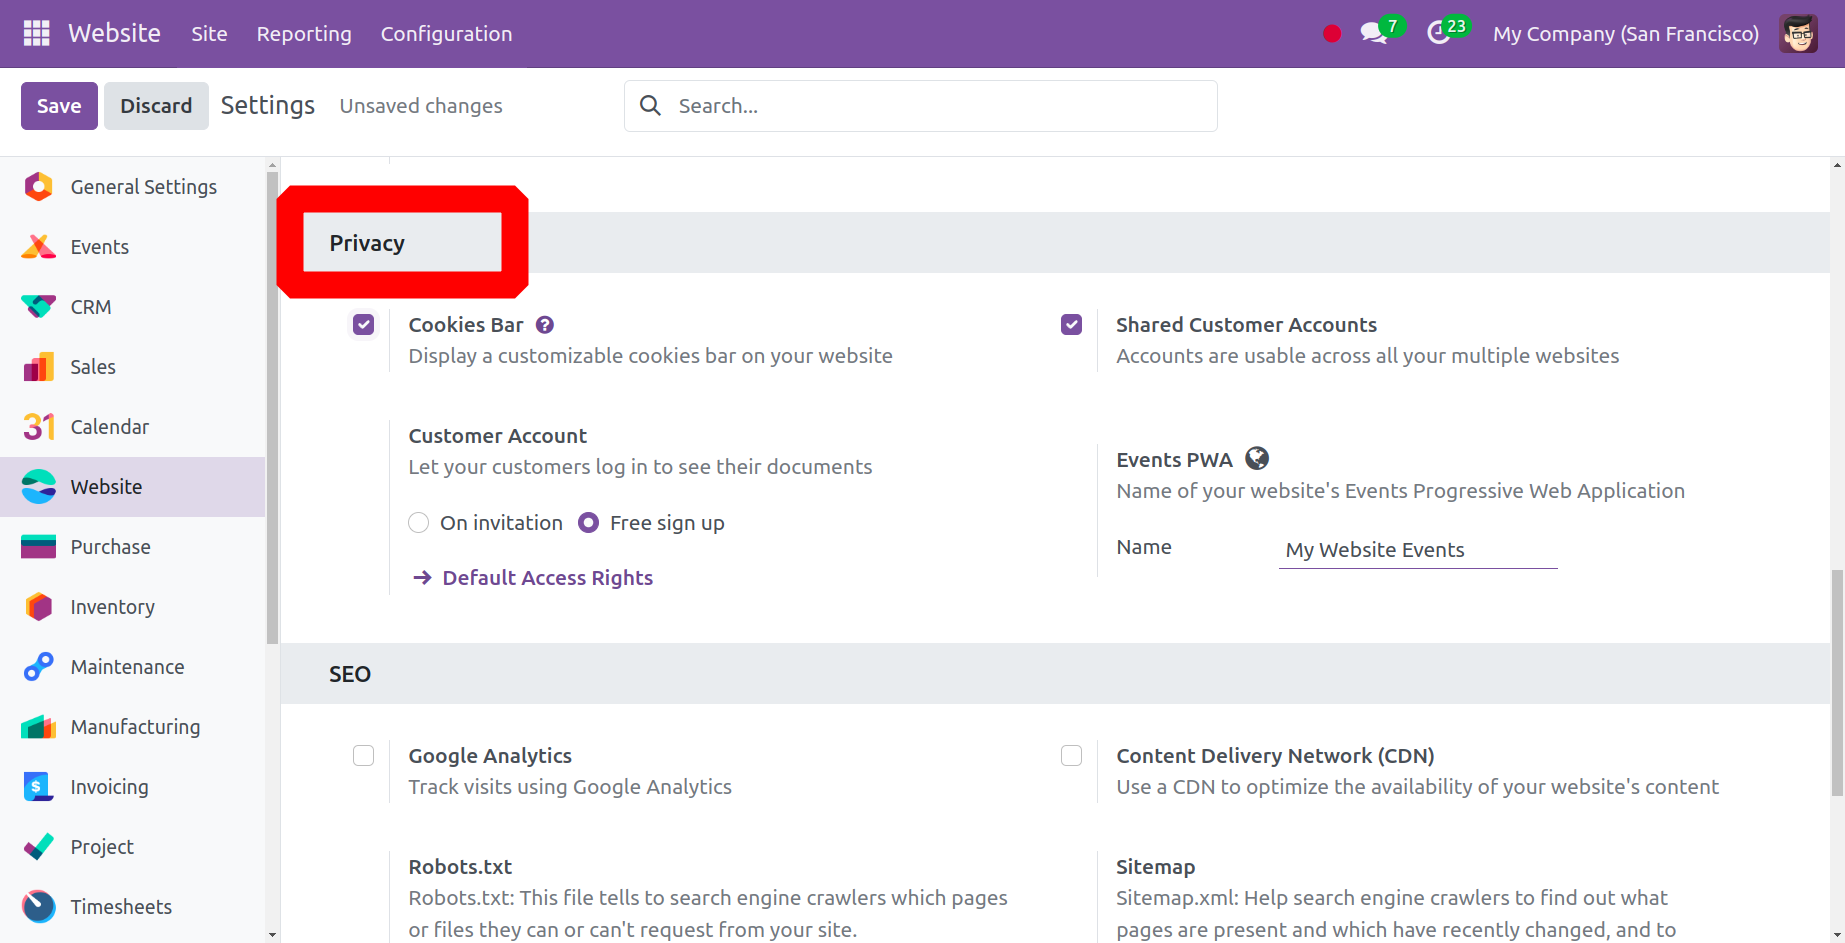Uncheck the Cookies Bar checkbox
The width and height of the screenshot is (1845, 943).
point(364,325)
